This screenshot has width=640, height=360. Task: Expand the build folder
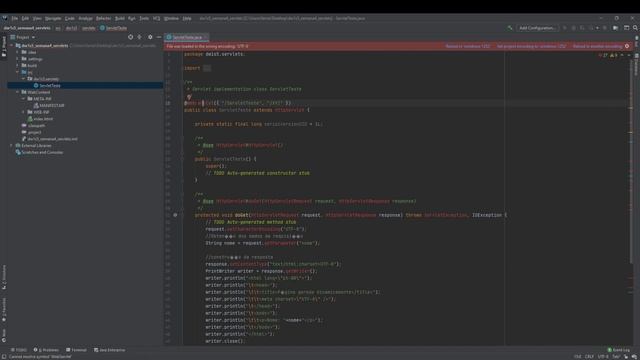click(18, 66)
